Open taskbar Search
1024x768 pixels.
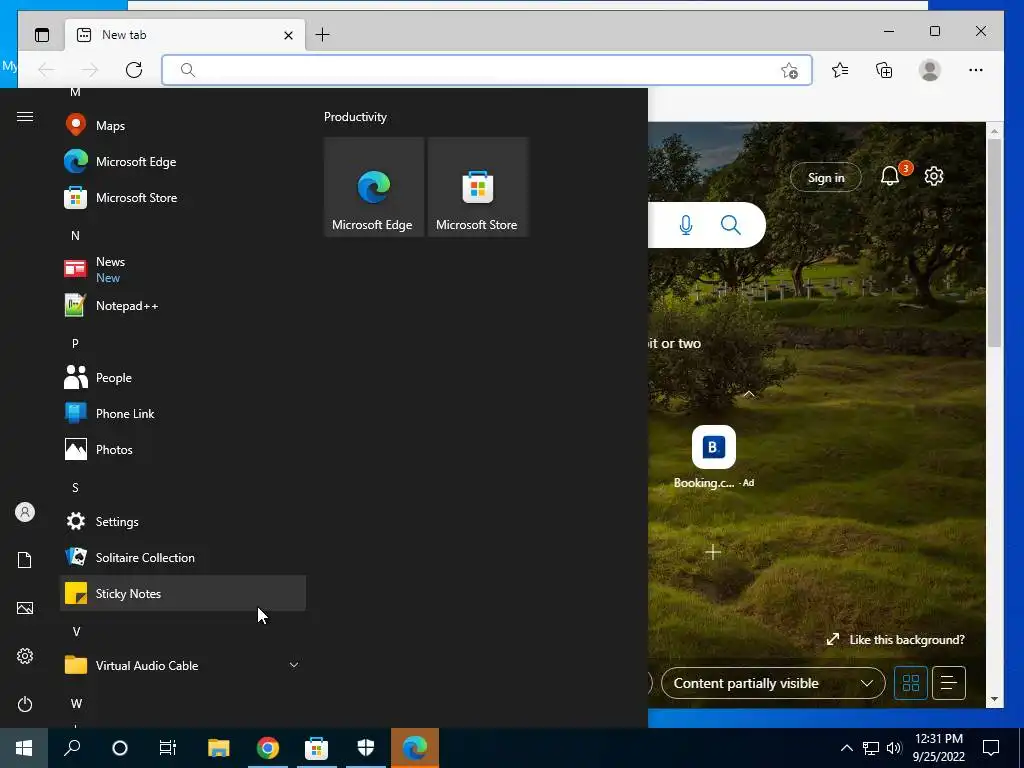click(x=72, y=748)
